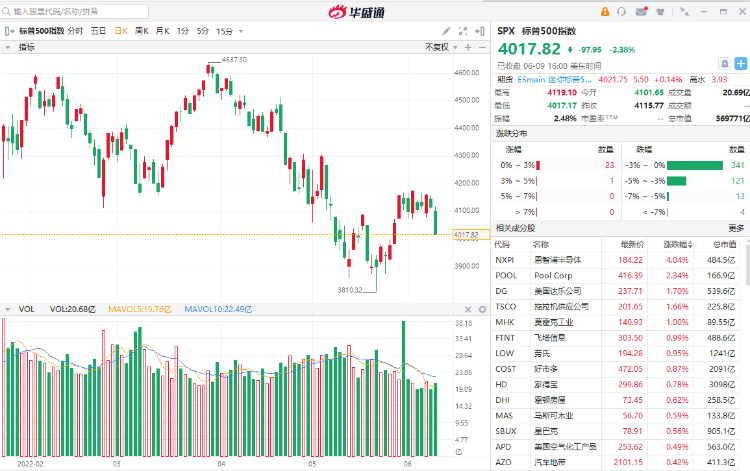Click the shrink window arrows icon
Viewport: 750px width, 471px height.
(x=684, y=12)
